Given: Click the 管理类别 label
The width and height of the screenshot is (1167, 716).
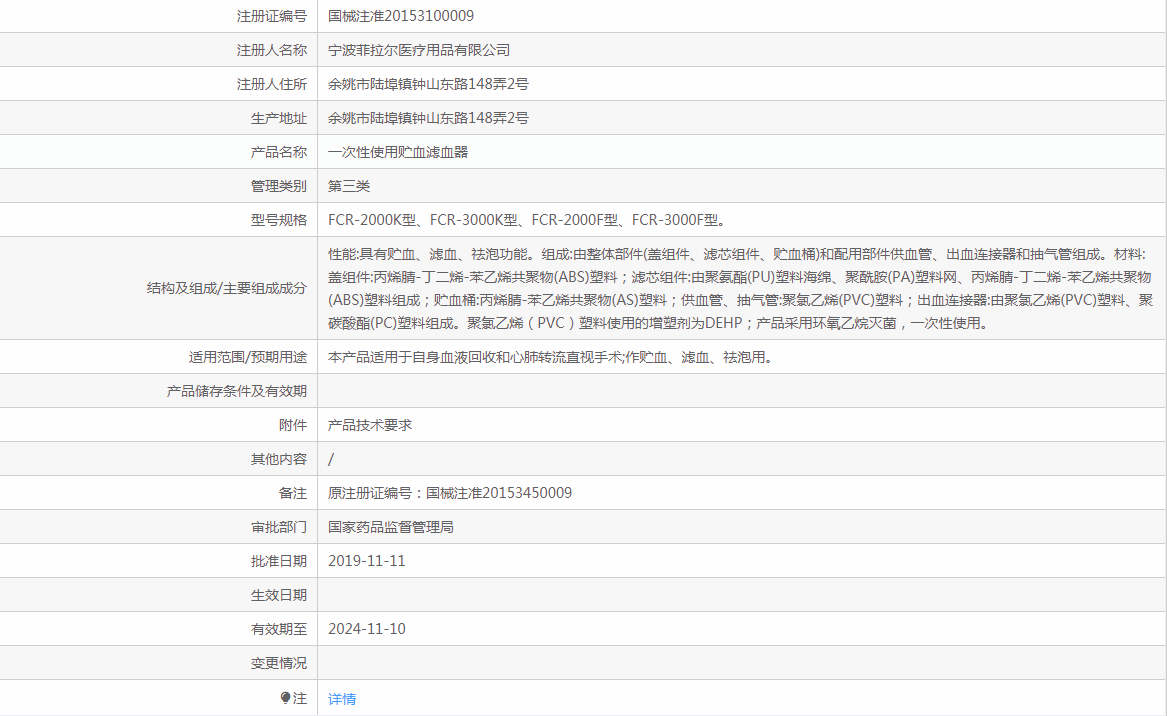Looking at the screenshot, I should [278, 186].
